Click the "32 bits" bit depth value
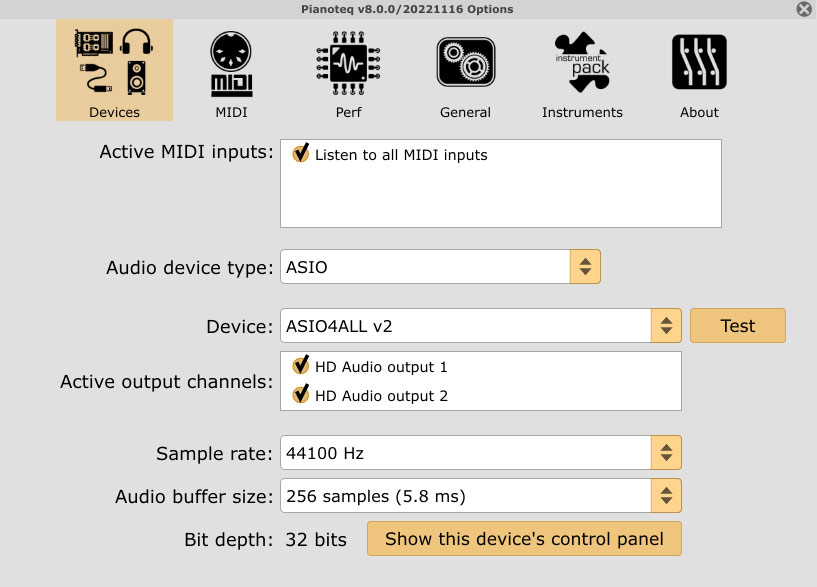The height and width of the screenshot is (587, 817). click(x=316, y=540)
